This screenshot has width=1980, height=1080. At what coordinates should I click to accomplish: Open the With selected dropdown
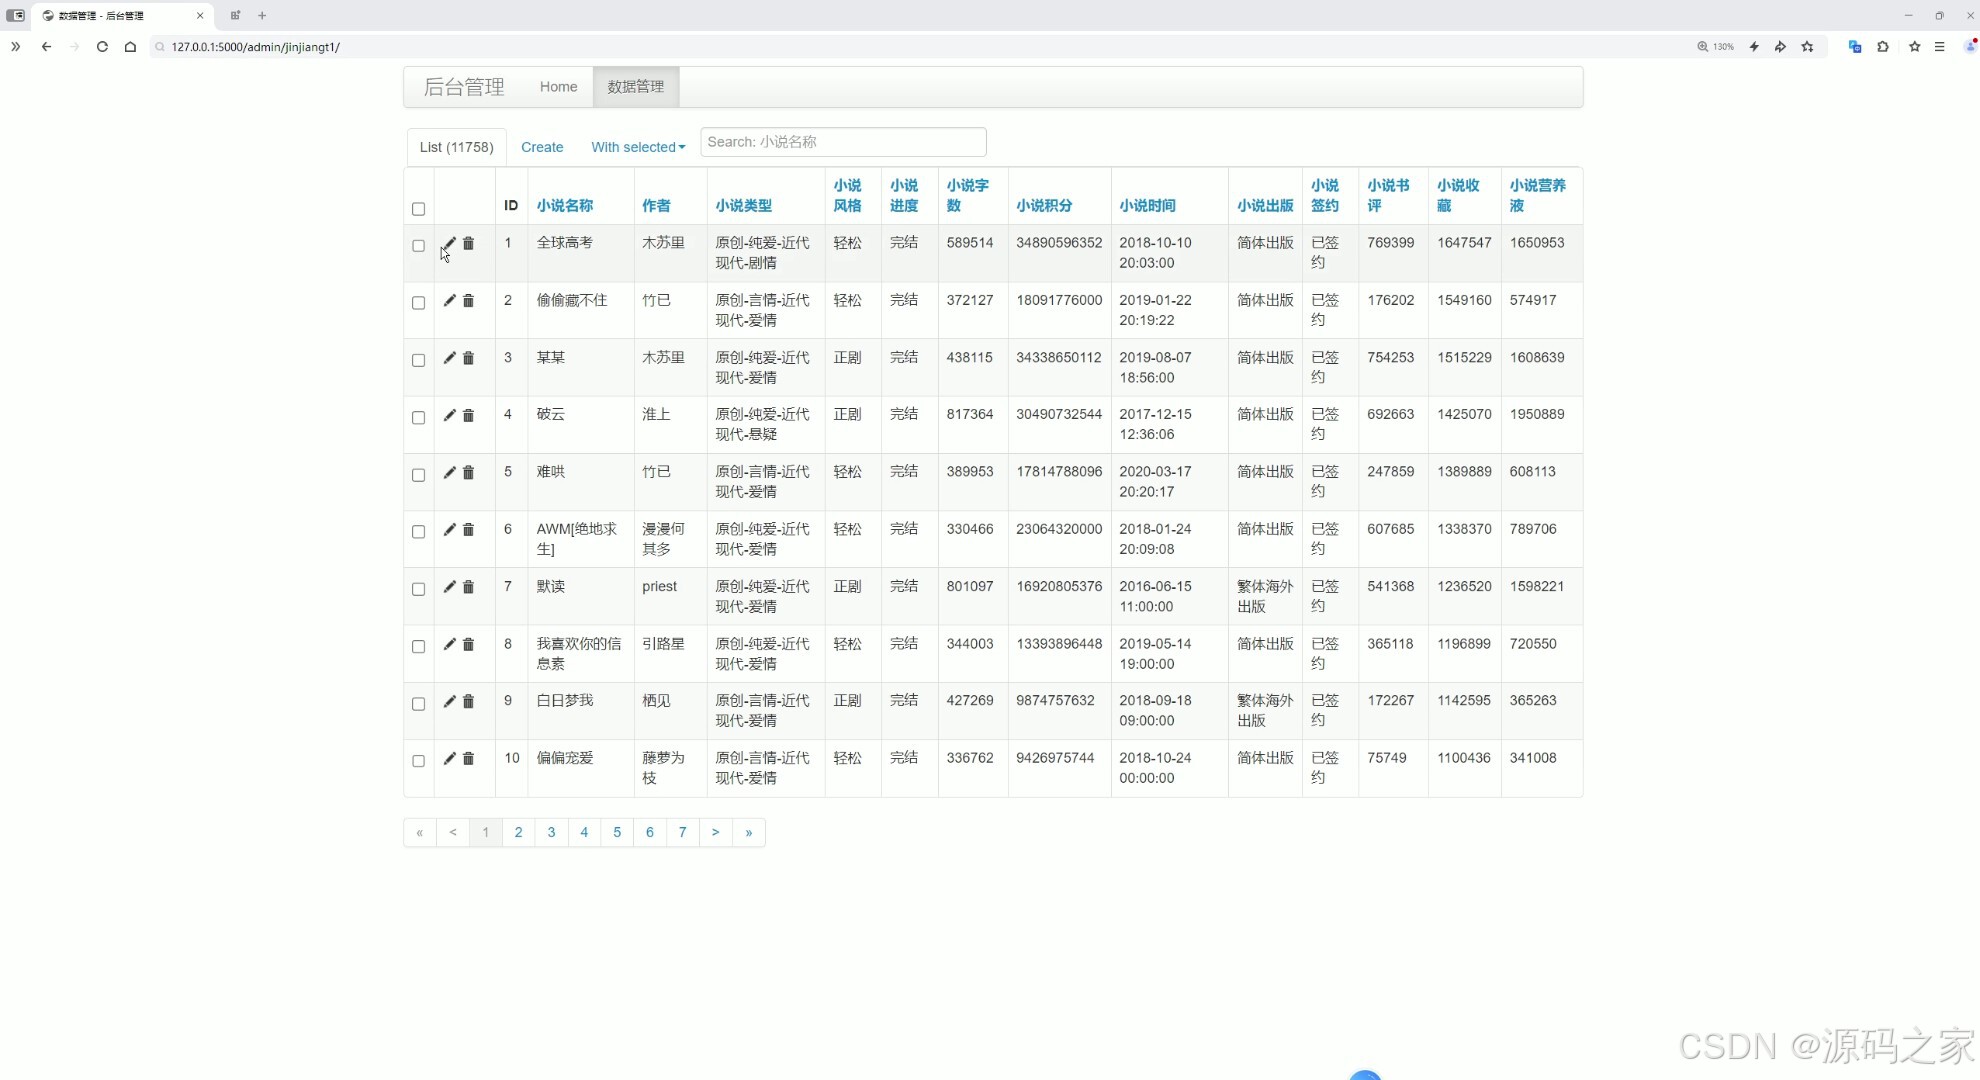coord(638,147)
